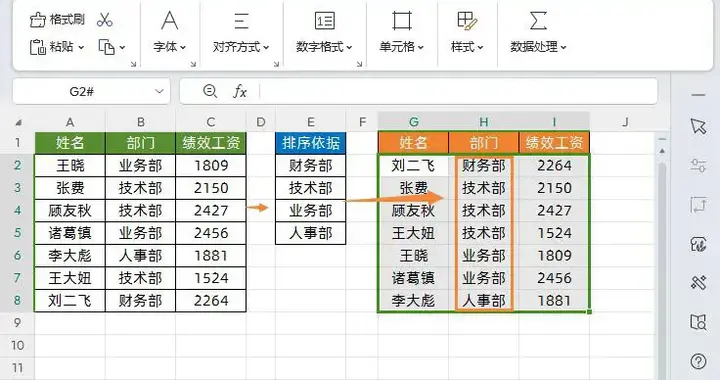
Task: Expand the Copy dropdown arrow
Action: (123, 47)
